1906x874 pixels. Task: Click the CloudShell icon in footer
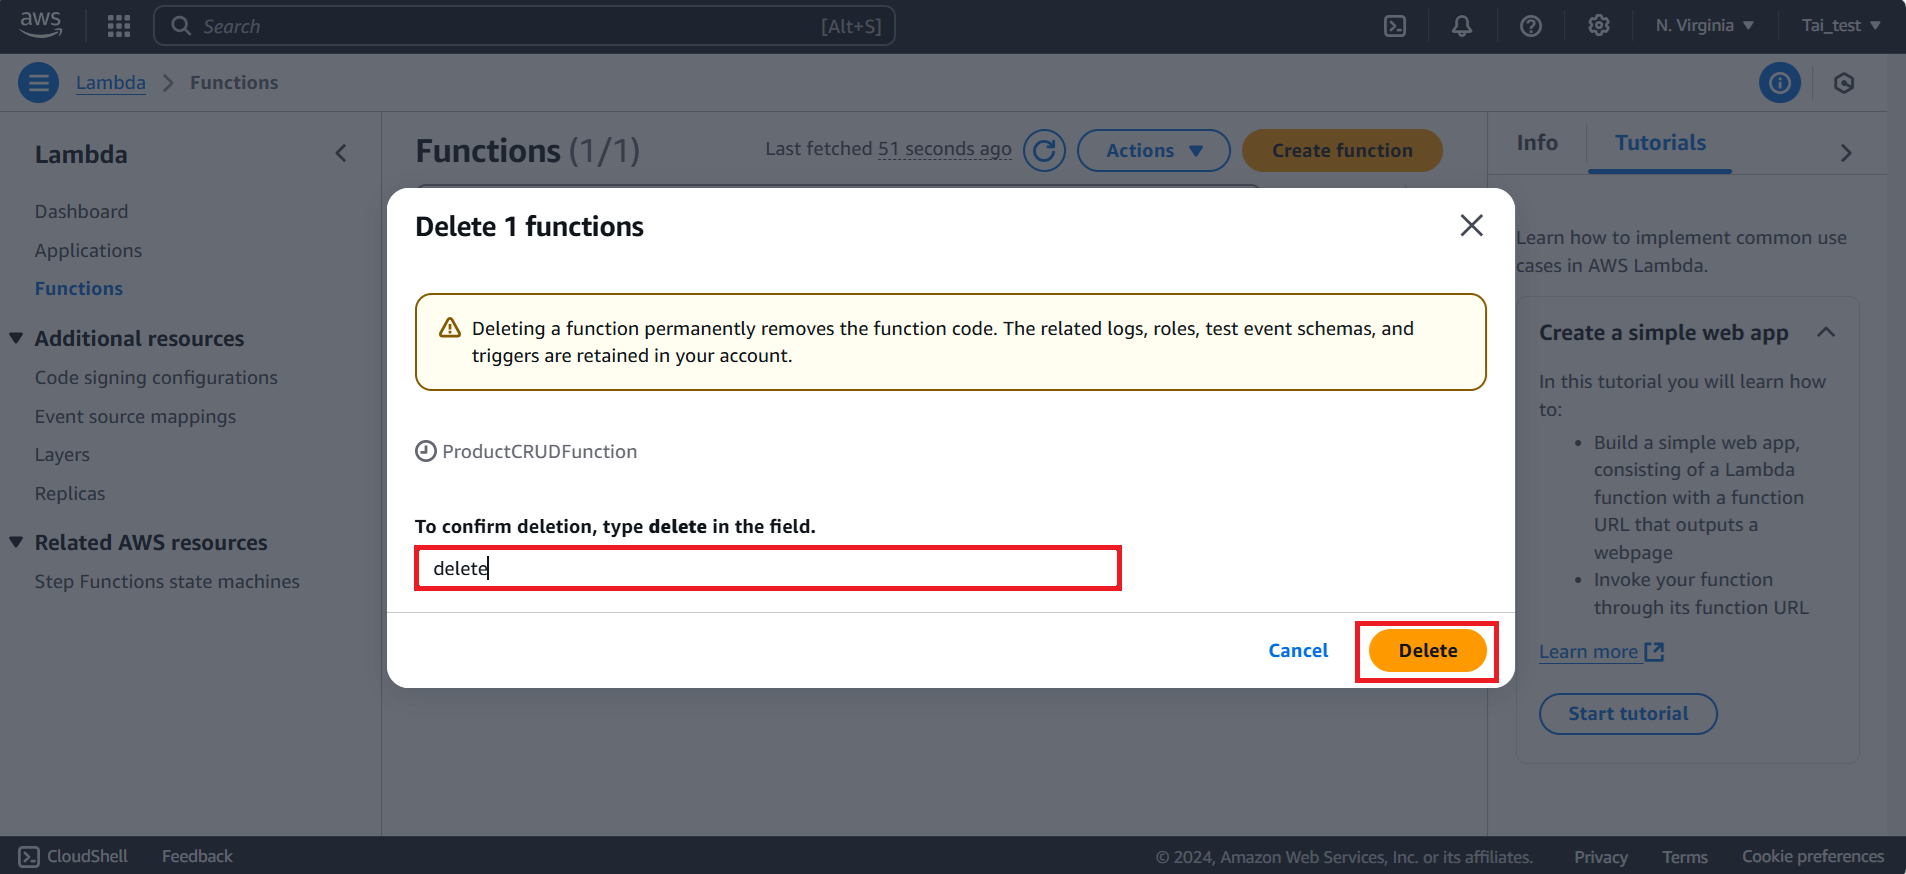(29, 857)
